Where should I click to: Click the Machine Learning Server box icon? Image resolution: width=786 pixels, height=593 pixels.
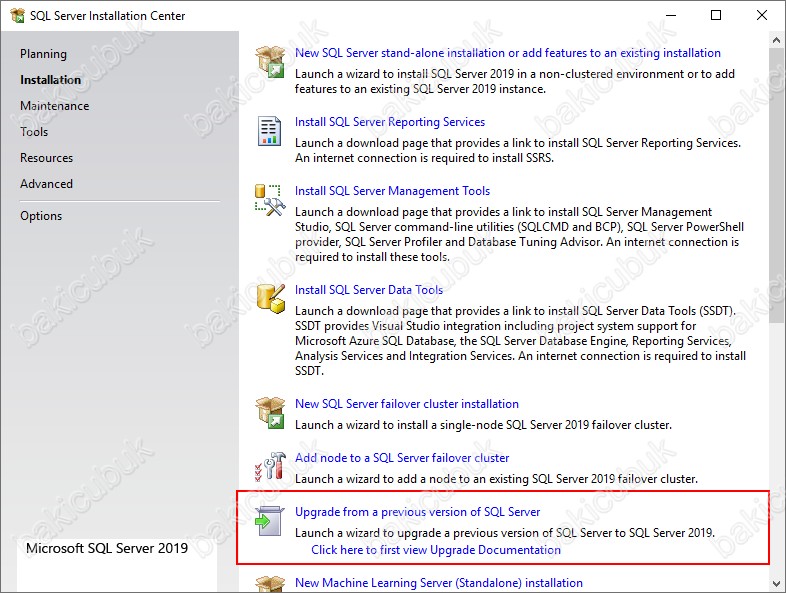270,584
